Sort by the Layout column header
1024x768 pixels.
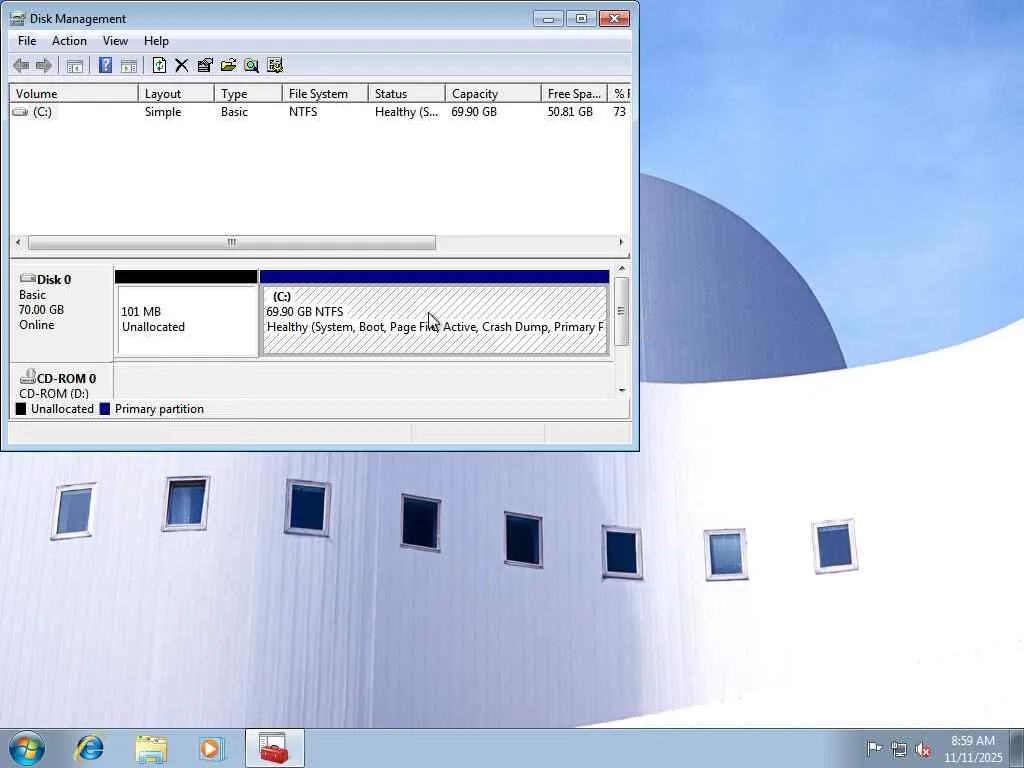click(176, 93)
